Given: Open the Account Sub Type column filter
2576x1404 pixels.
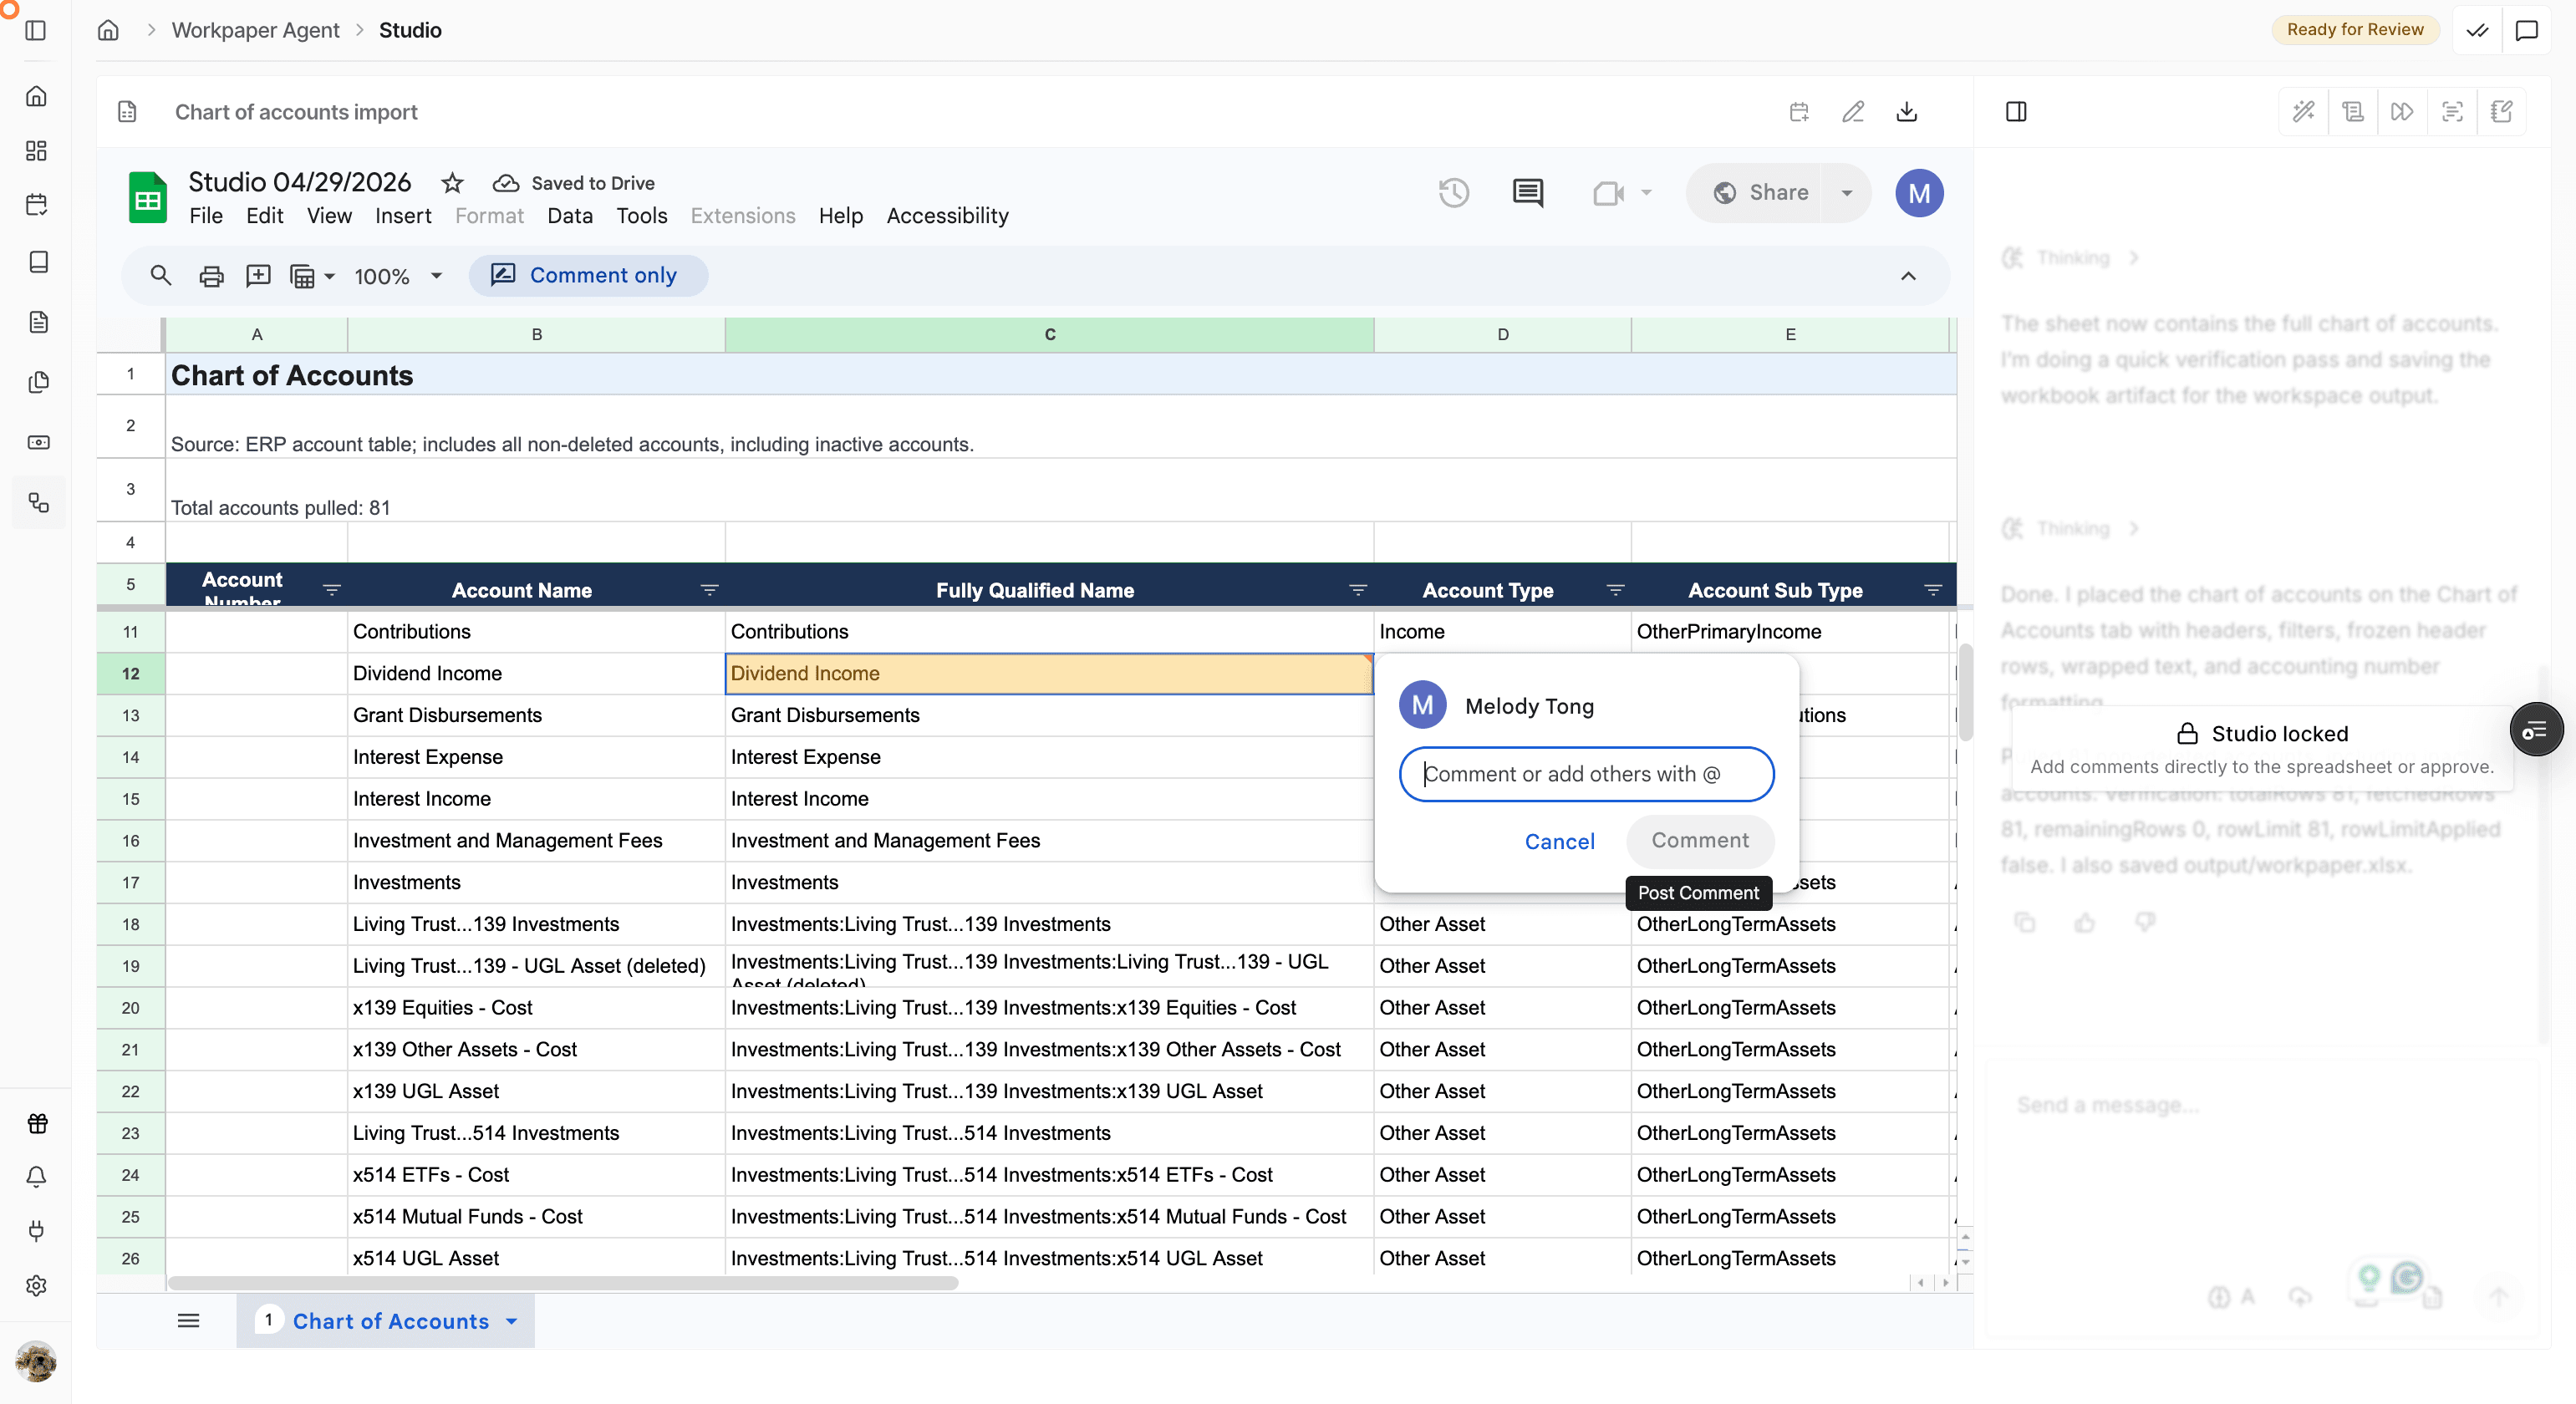Looking at the screenshot, I should (x=1933, y=590).
